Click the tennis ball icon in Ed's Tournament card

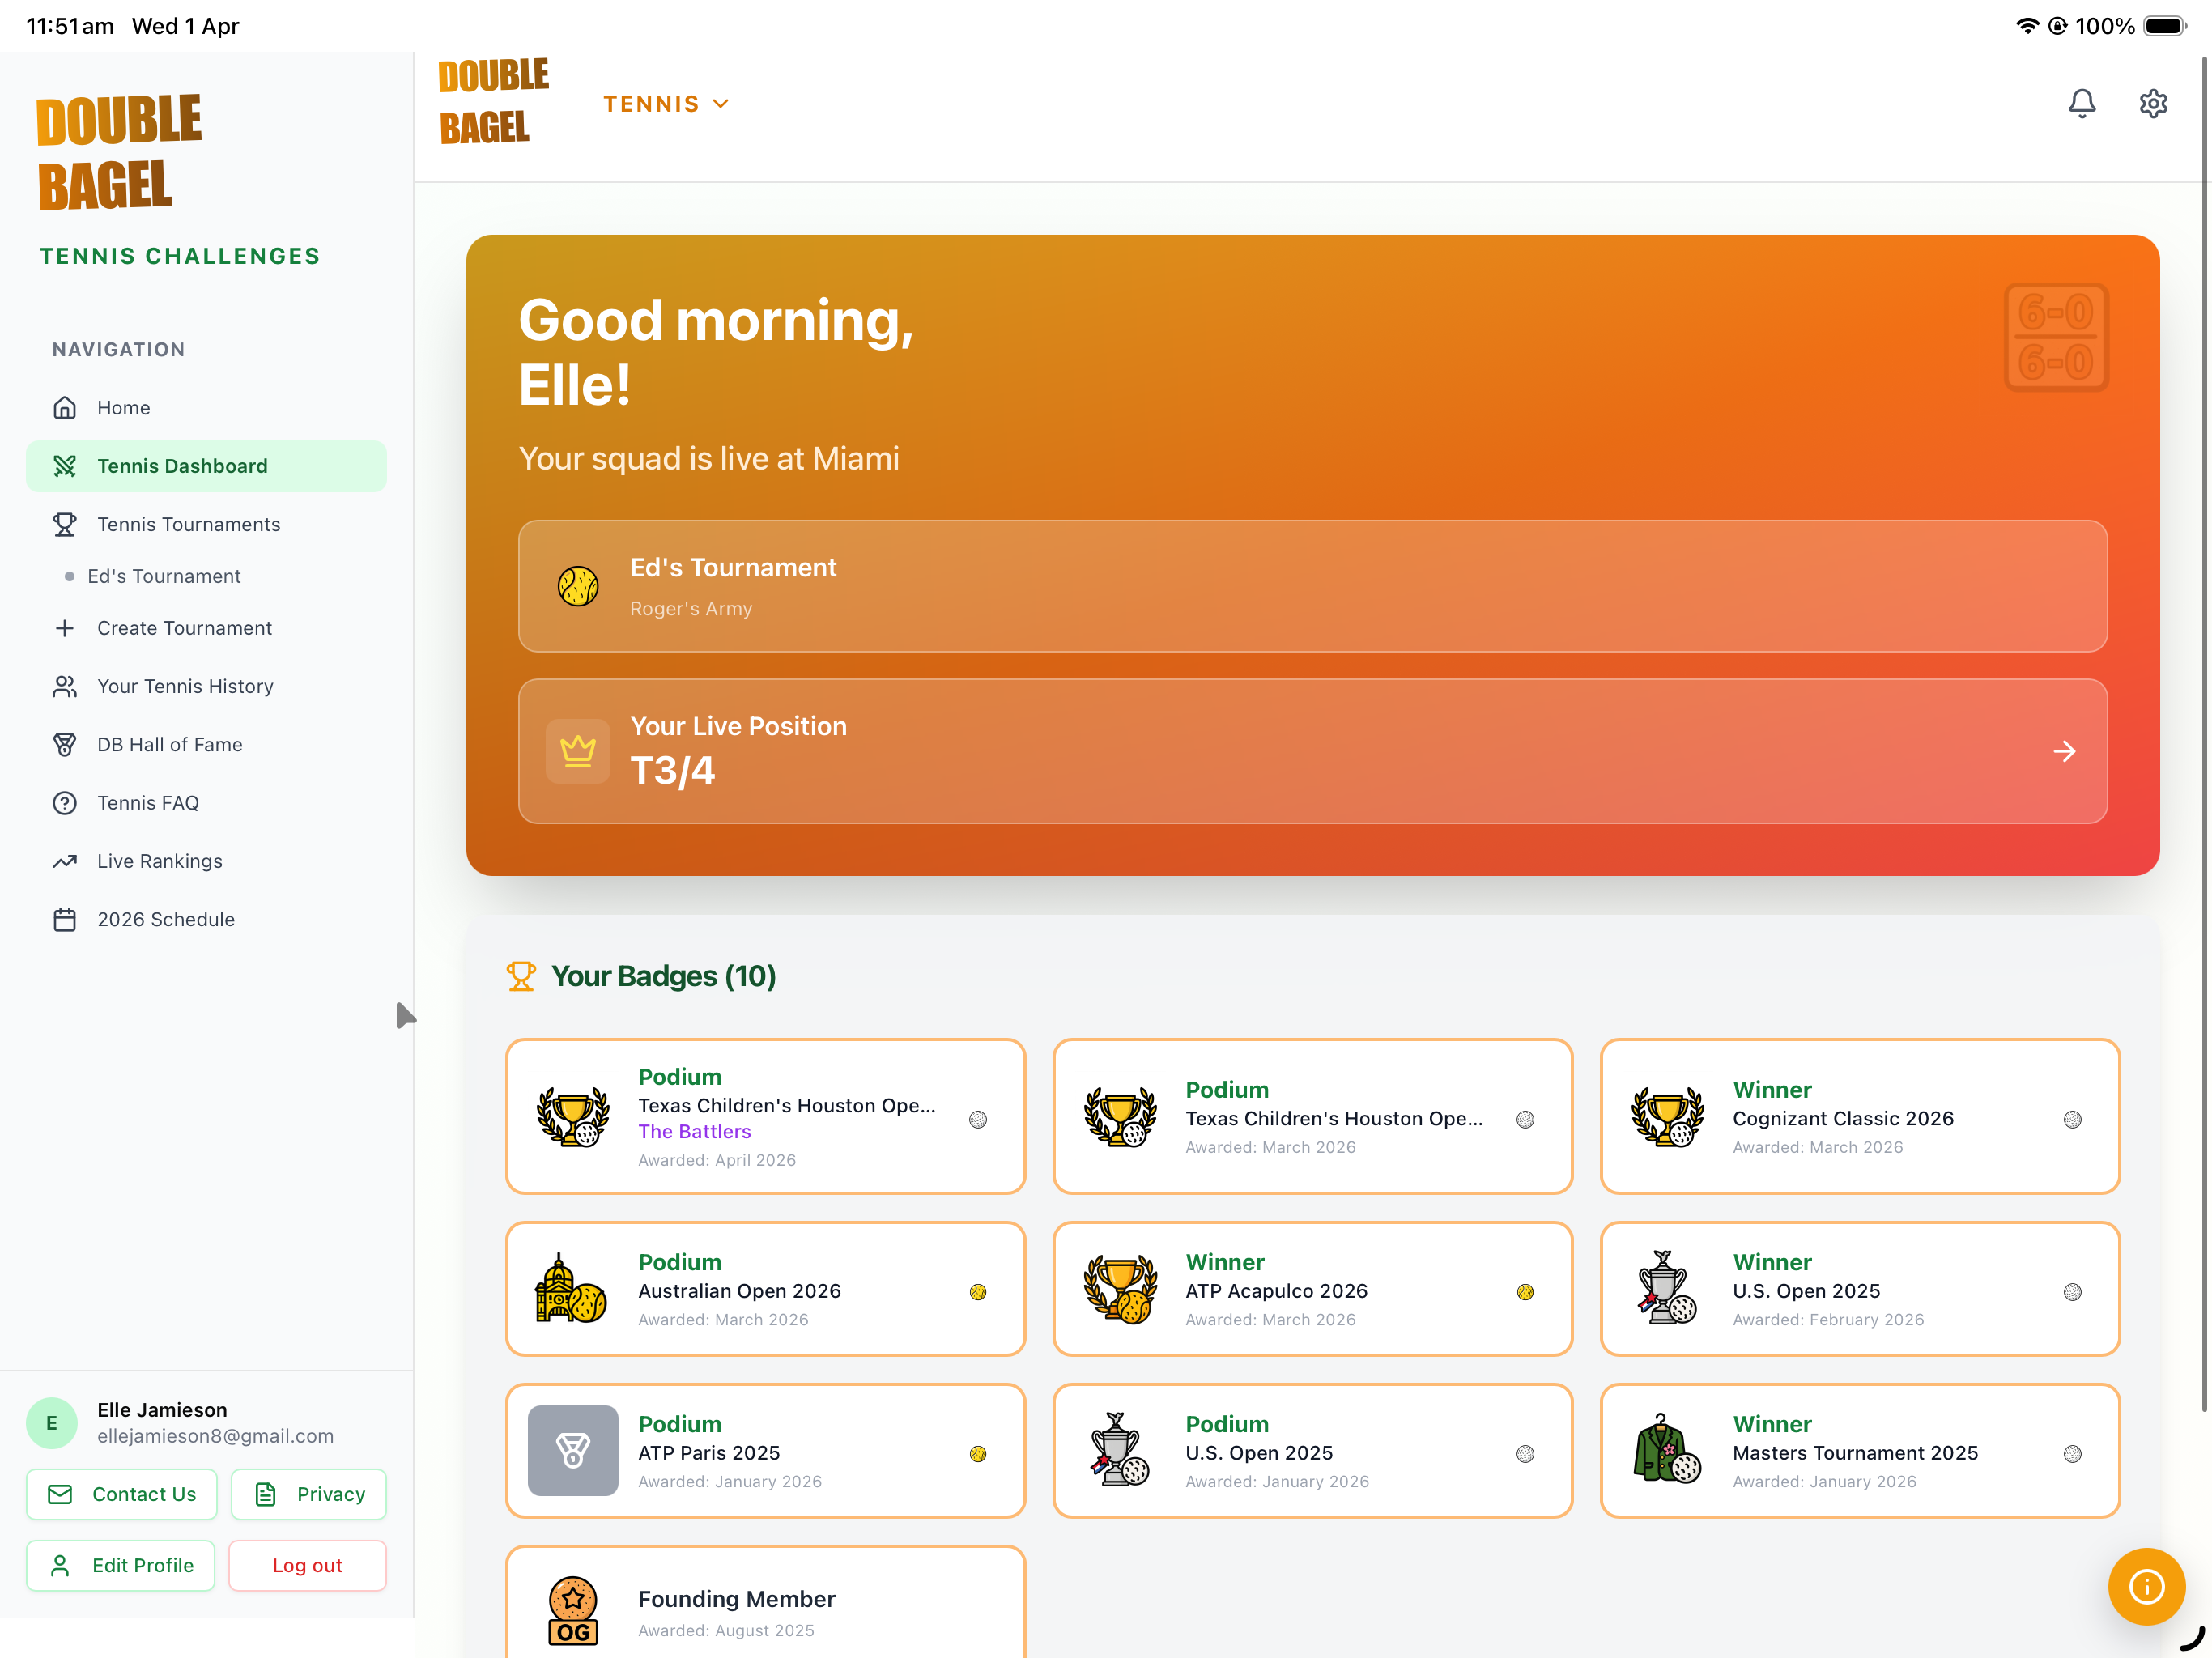pos(578,586)
